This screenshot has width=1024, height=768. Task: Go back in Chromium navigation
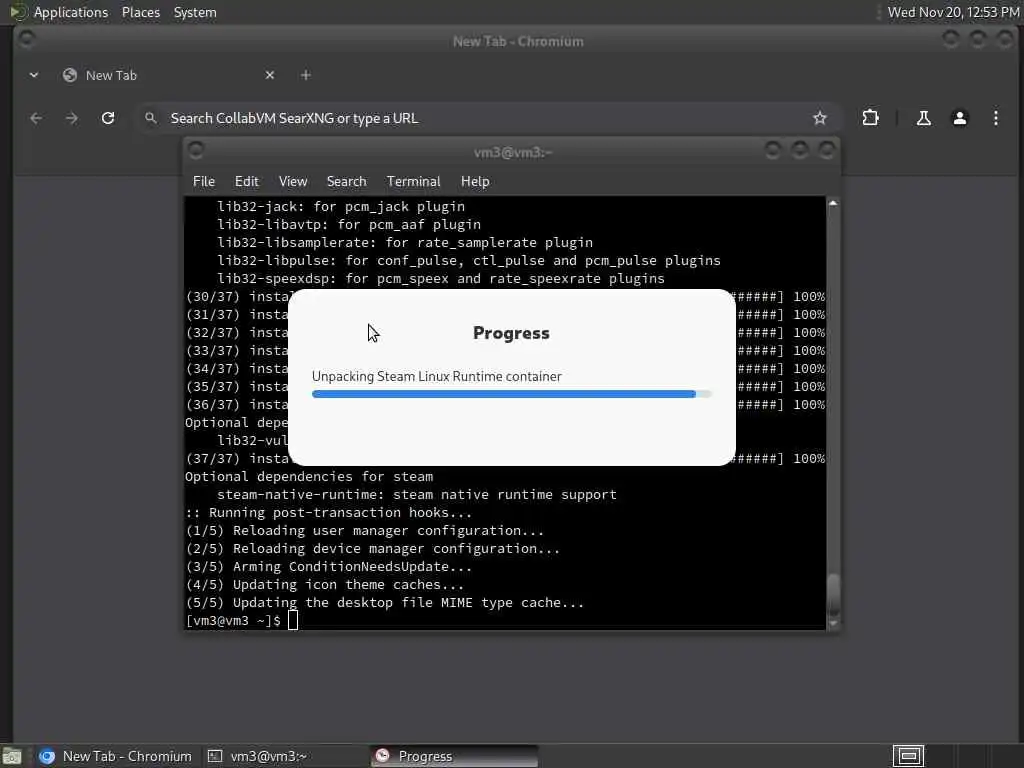[36, 118]
